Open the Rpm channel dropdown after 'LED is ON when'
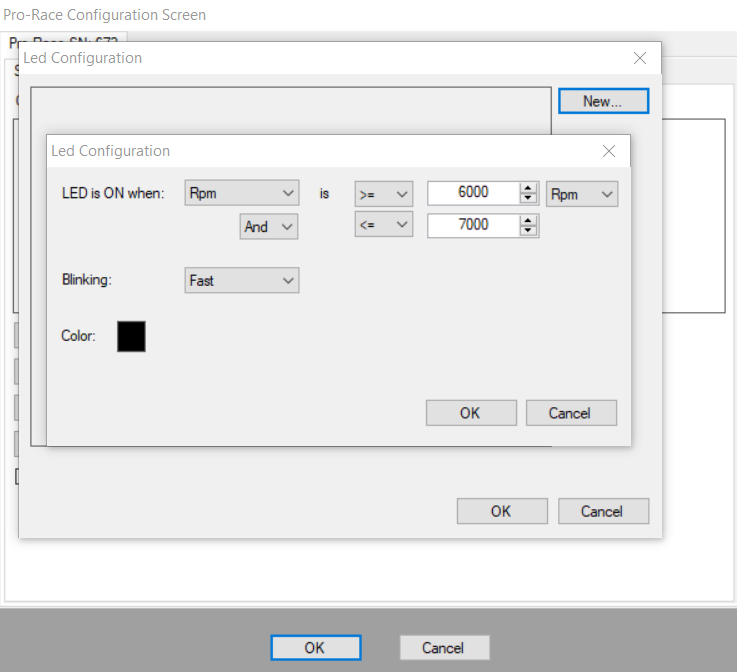The height and width of the screenshot is (672, 737). [x=242, y=194]
